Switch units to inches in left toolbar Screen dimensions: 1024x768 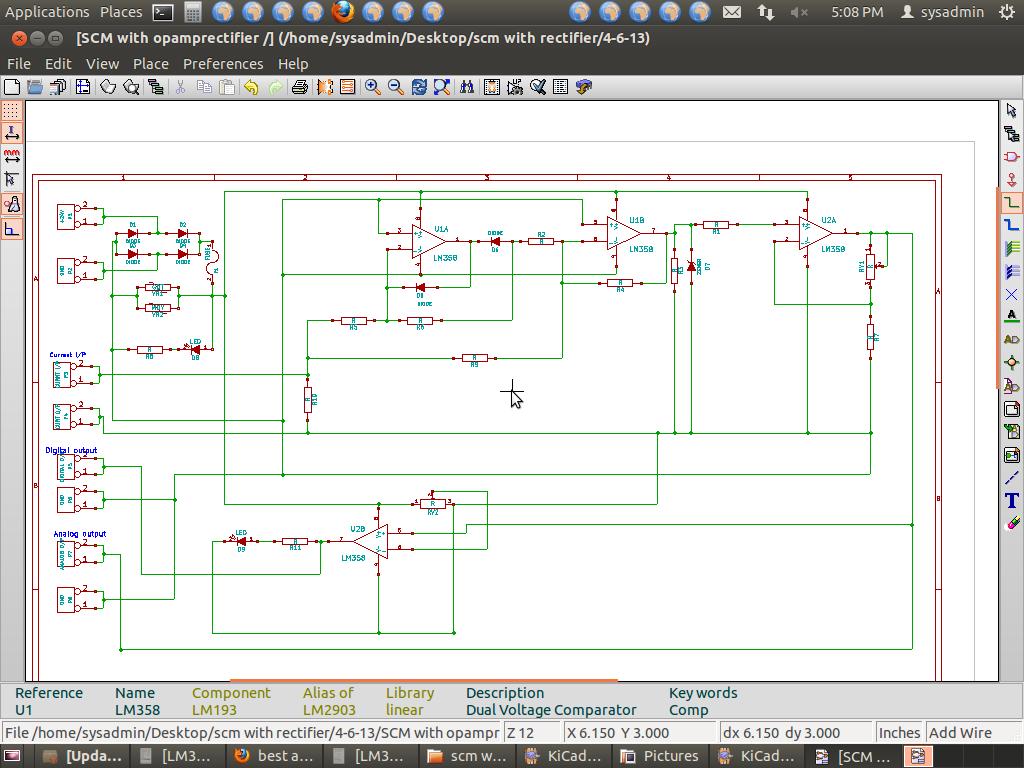[11, 134]
